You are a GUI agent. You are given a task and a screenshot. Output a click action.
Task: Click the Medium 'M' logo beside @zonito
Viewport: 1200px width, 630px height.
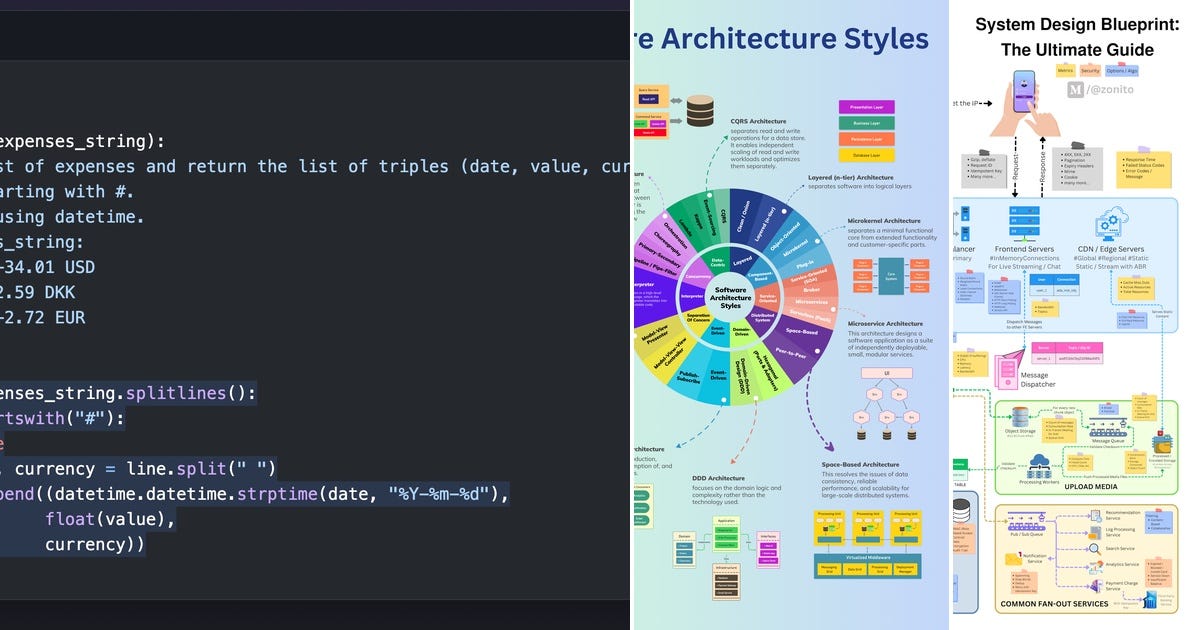point(1076,89)
